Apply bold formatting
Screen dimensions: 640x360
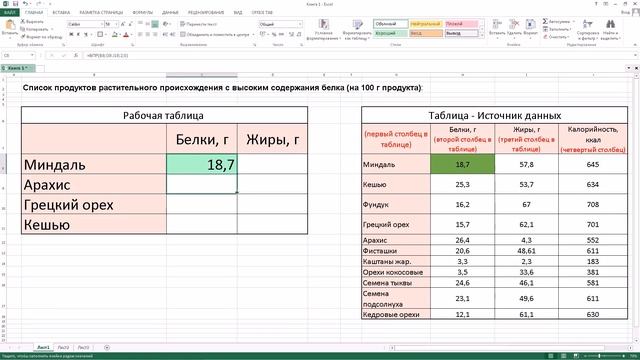point(71,35)
